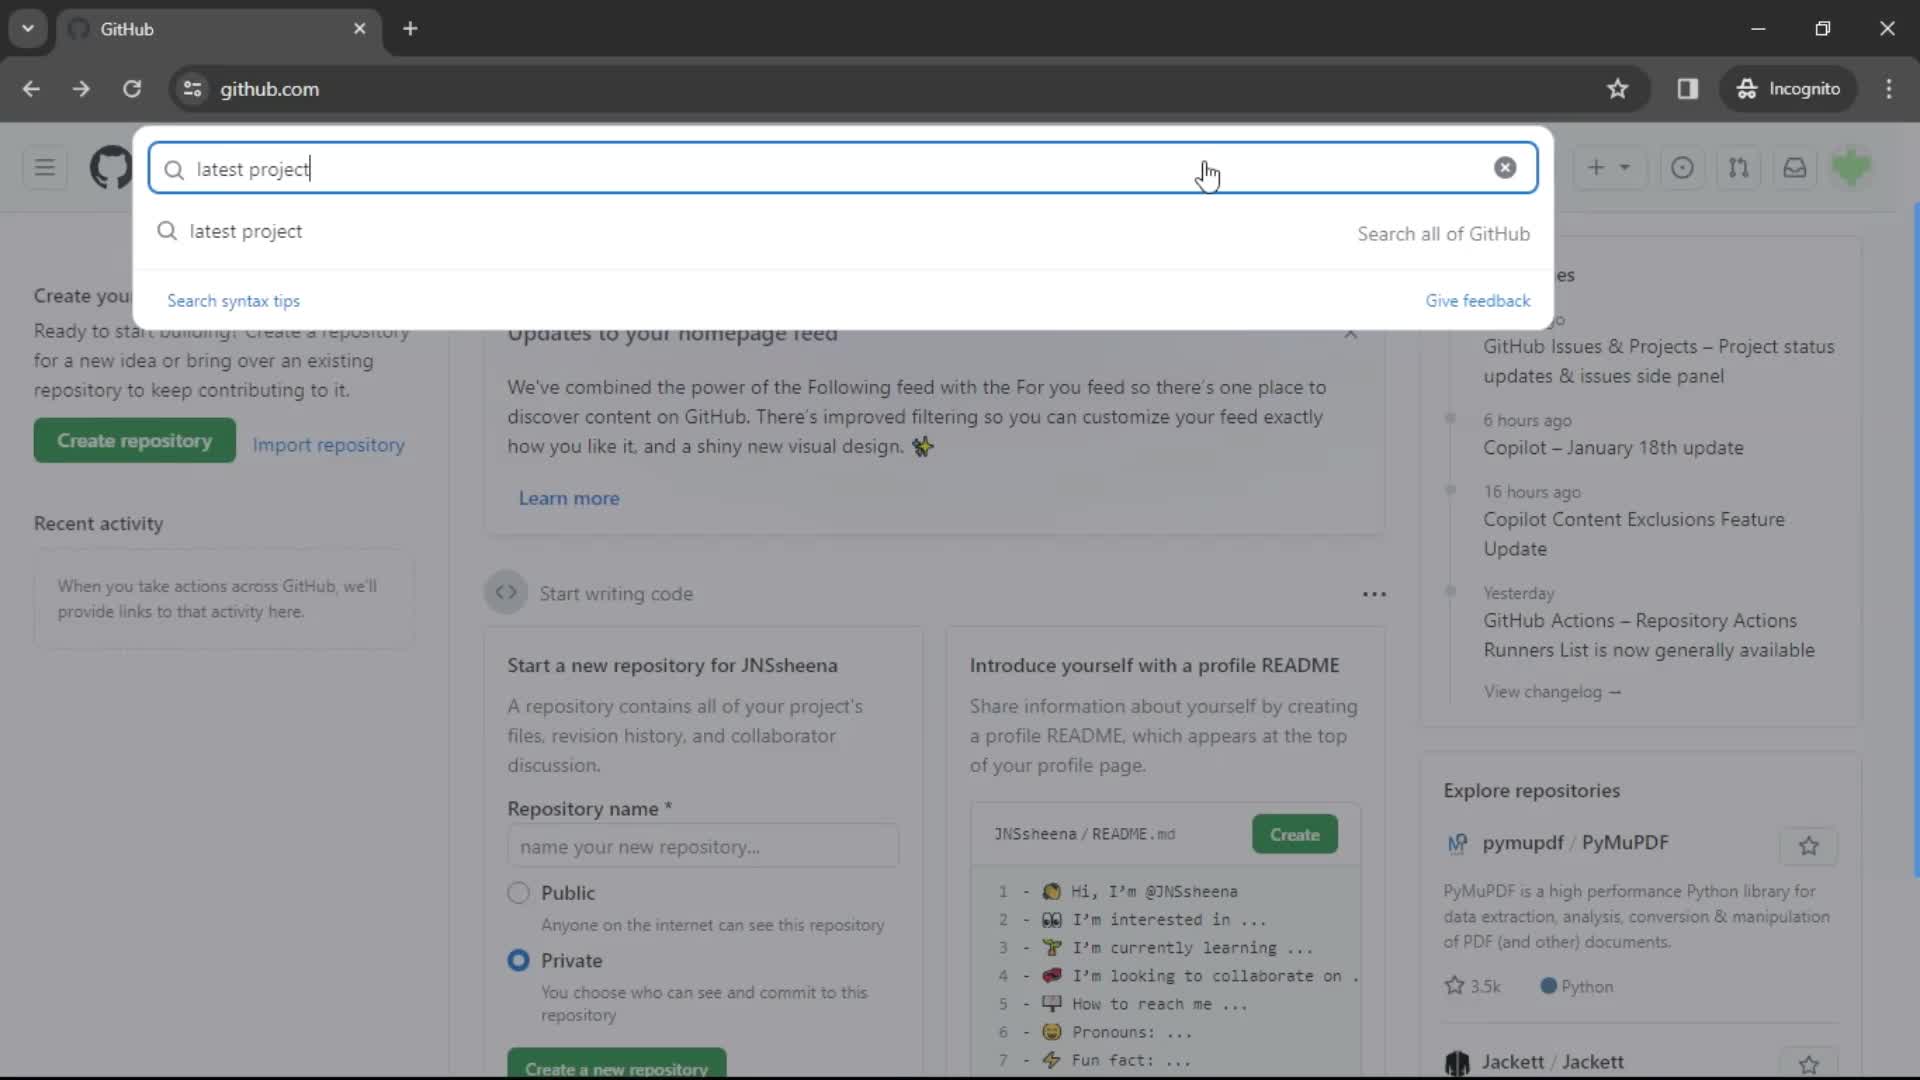This screenshot has height=1080, width=1920.
Task: Click Give feedback link
Action: [x=1477, y=301]
